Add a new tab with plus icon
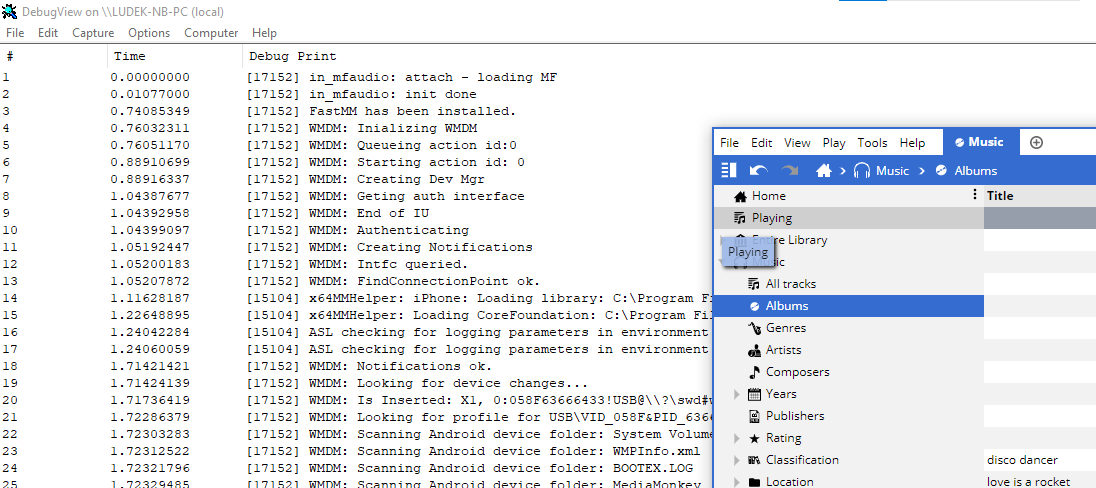The width and height of the screenshot is (1096, 488). pos(1036,142)
